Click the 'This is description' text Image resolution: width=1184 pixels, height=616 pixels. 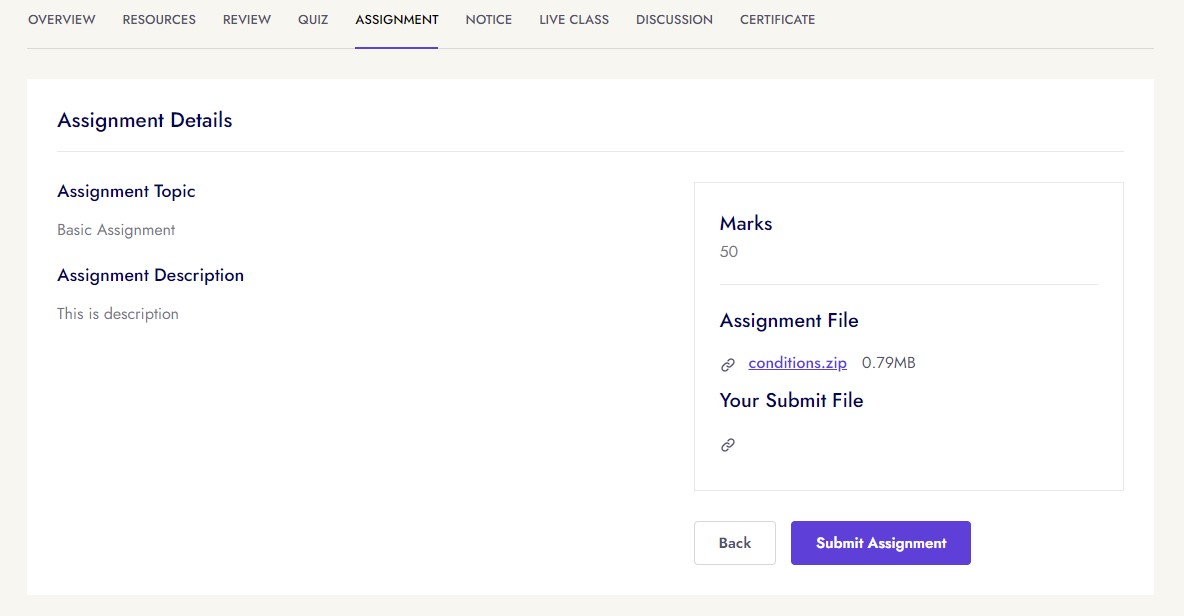(x=118, y=314)
